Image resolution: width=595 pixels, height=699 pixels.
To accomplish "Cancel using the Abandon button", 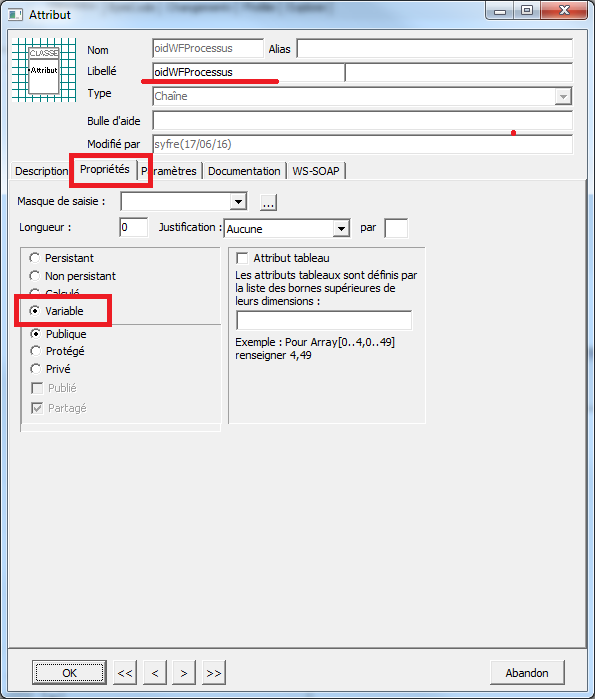I will coord(527,673).
